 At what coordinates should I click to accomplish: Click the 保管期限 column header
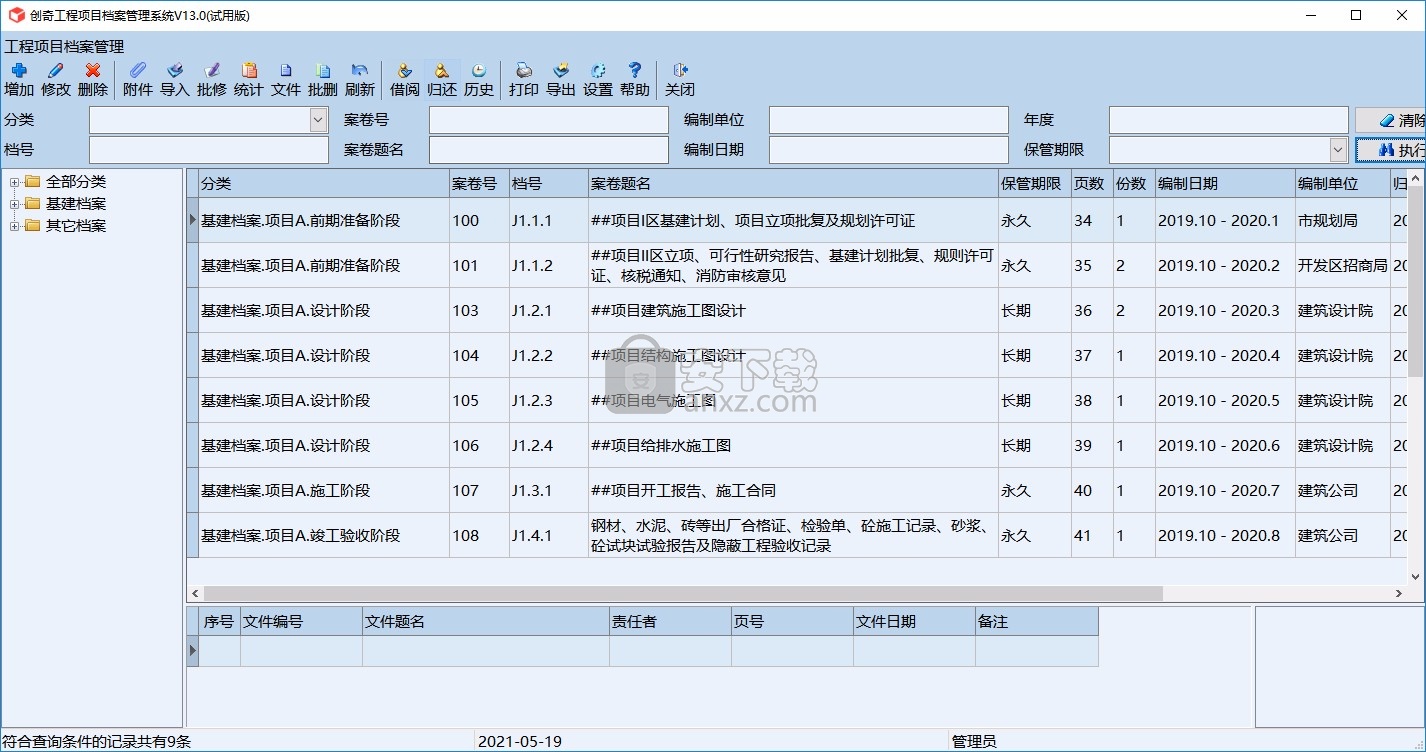[1034, 184]
